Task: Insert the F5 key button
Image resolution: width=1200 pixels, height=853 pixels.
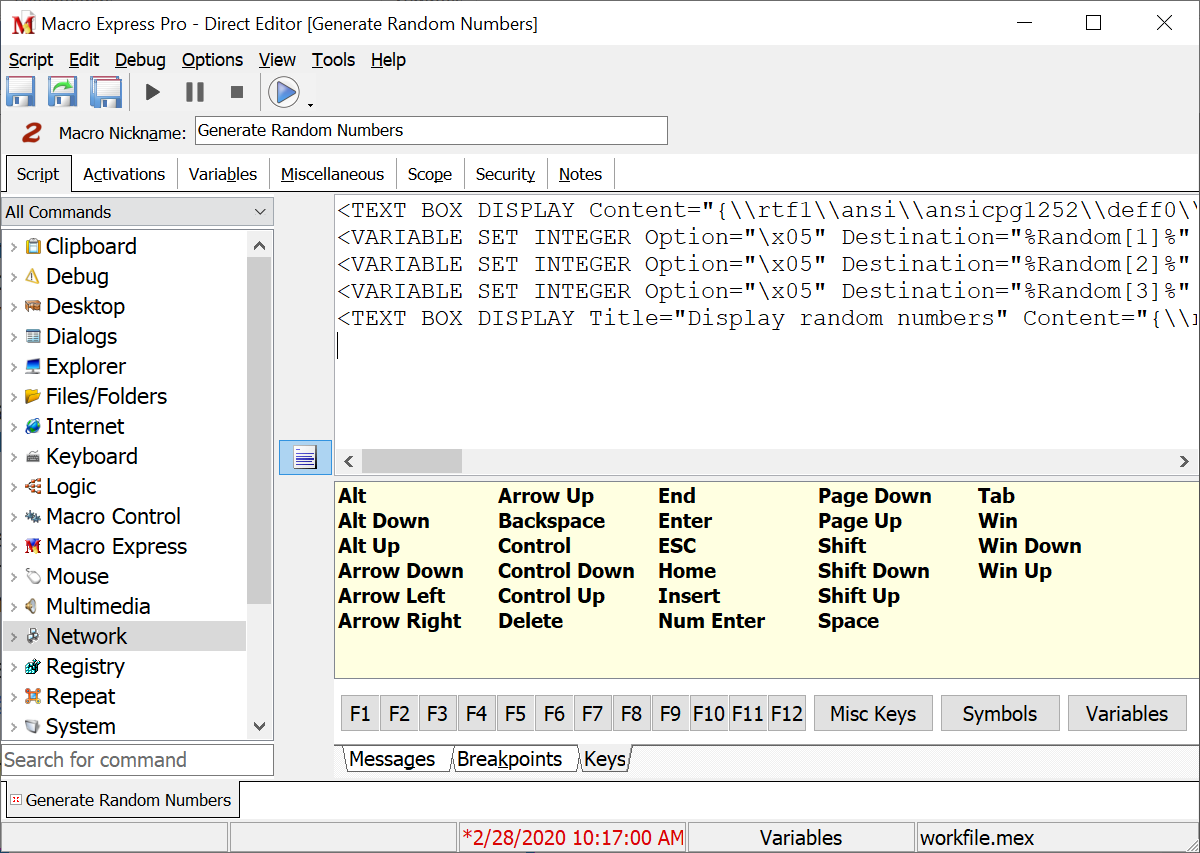Action: [515, 714]
